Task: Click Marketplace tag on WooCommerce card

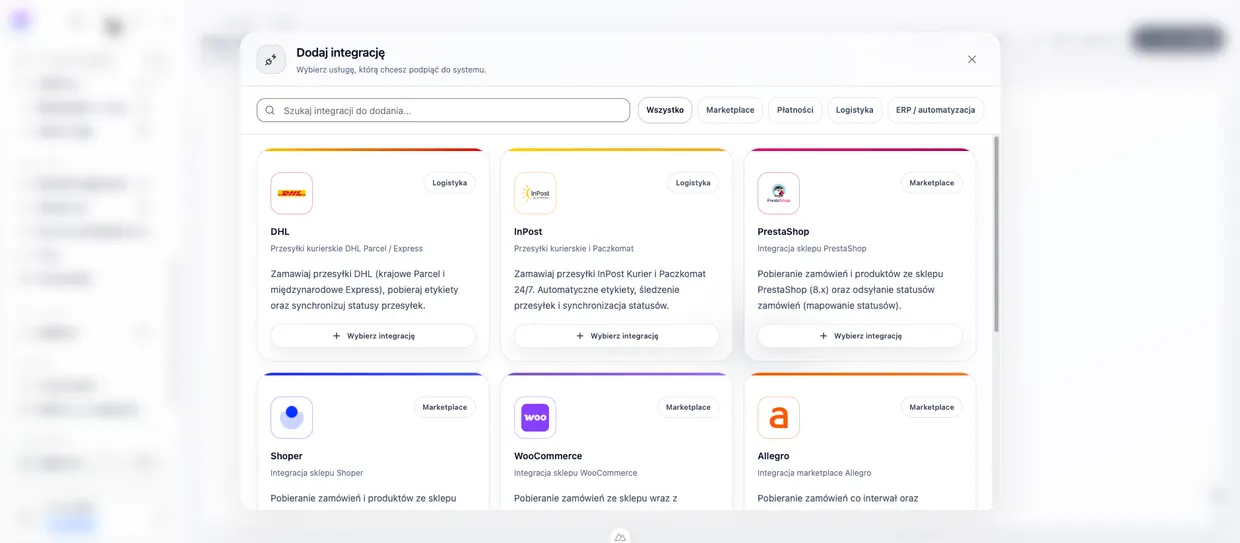Action: pyautogui.click(x=688, y=407)
